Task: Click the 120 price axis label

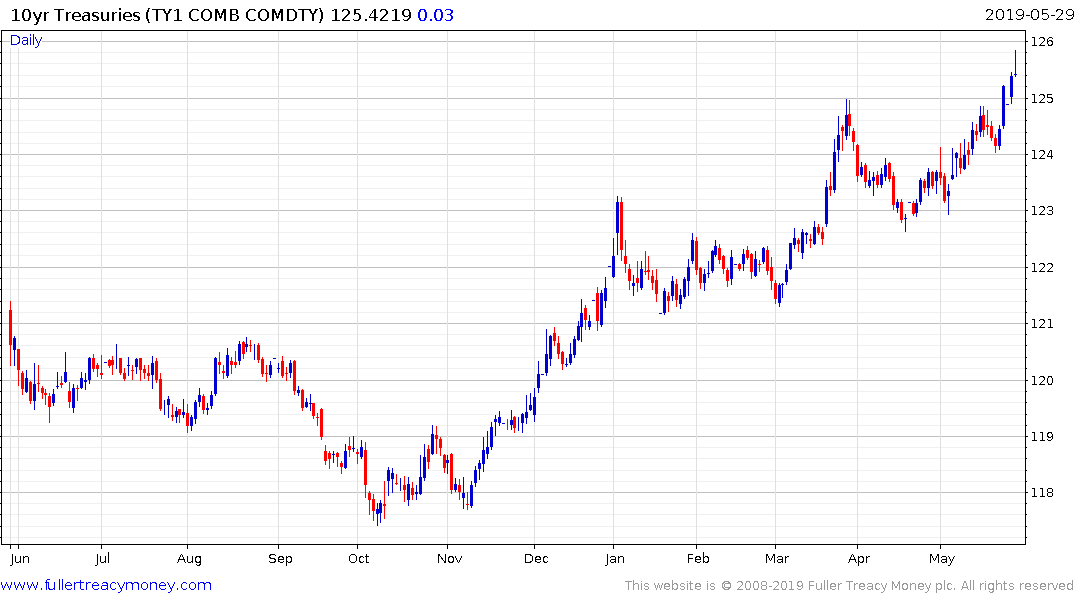Action: click(x=1042, y=381)
